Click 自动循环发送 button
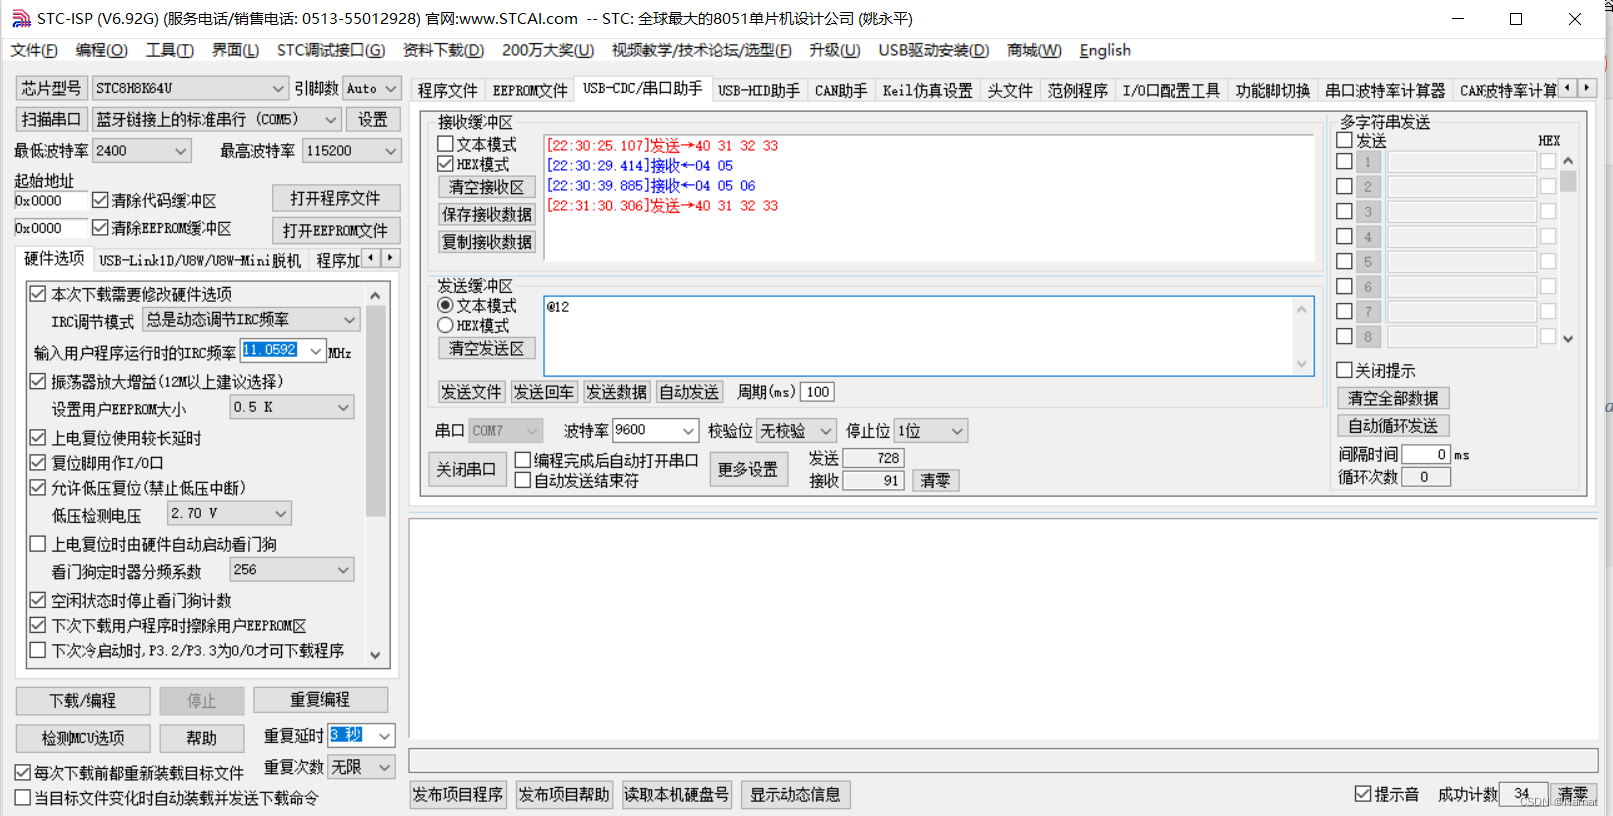The image size is (1613, 816). pyautogui.click(x=1393, y=425)
